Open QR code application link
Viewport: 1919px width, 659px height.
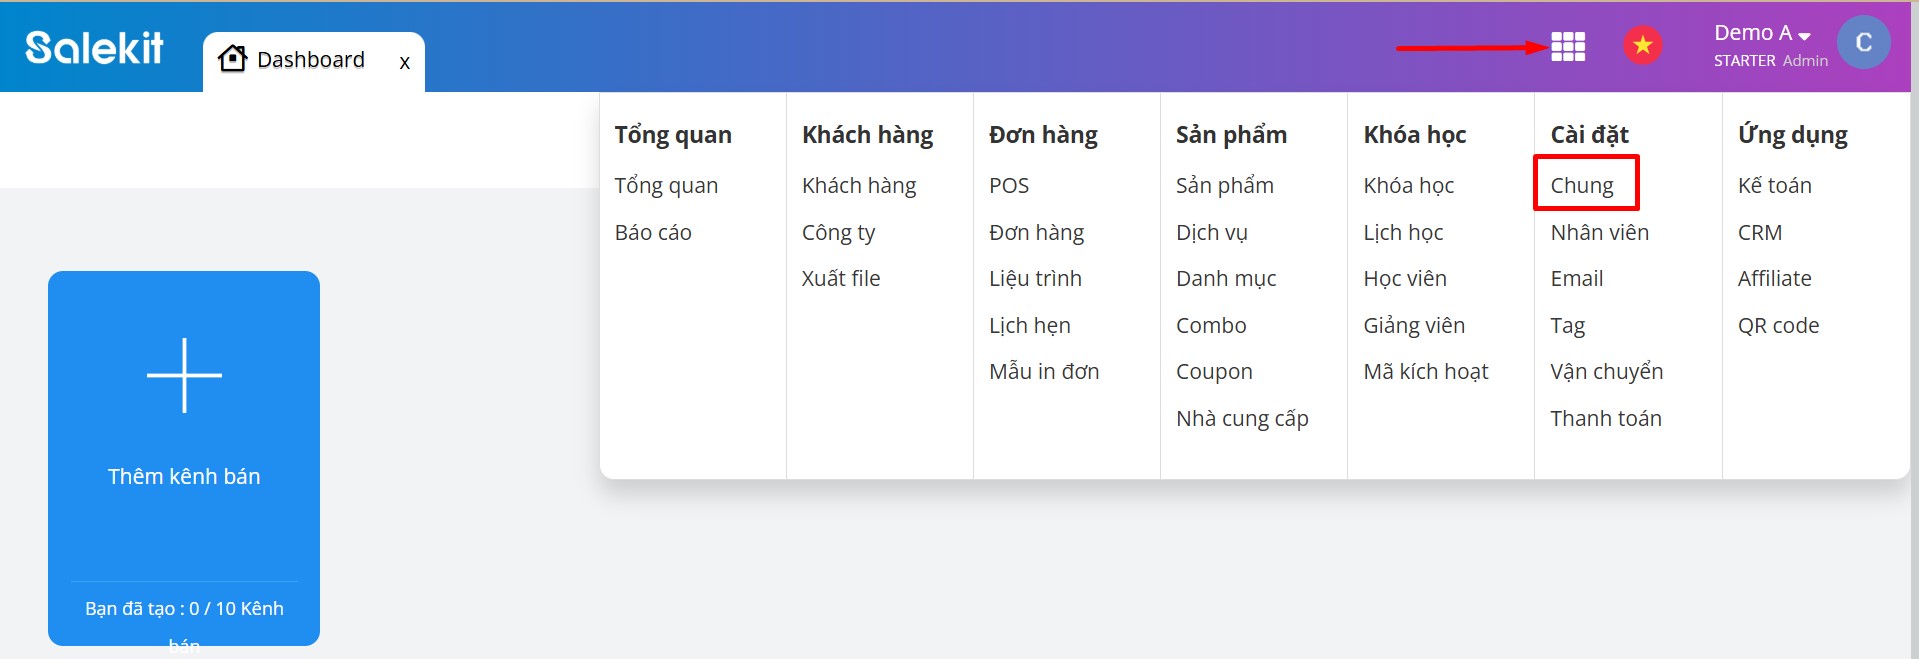point(1778,326)
